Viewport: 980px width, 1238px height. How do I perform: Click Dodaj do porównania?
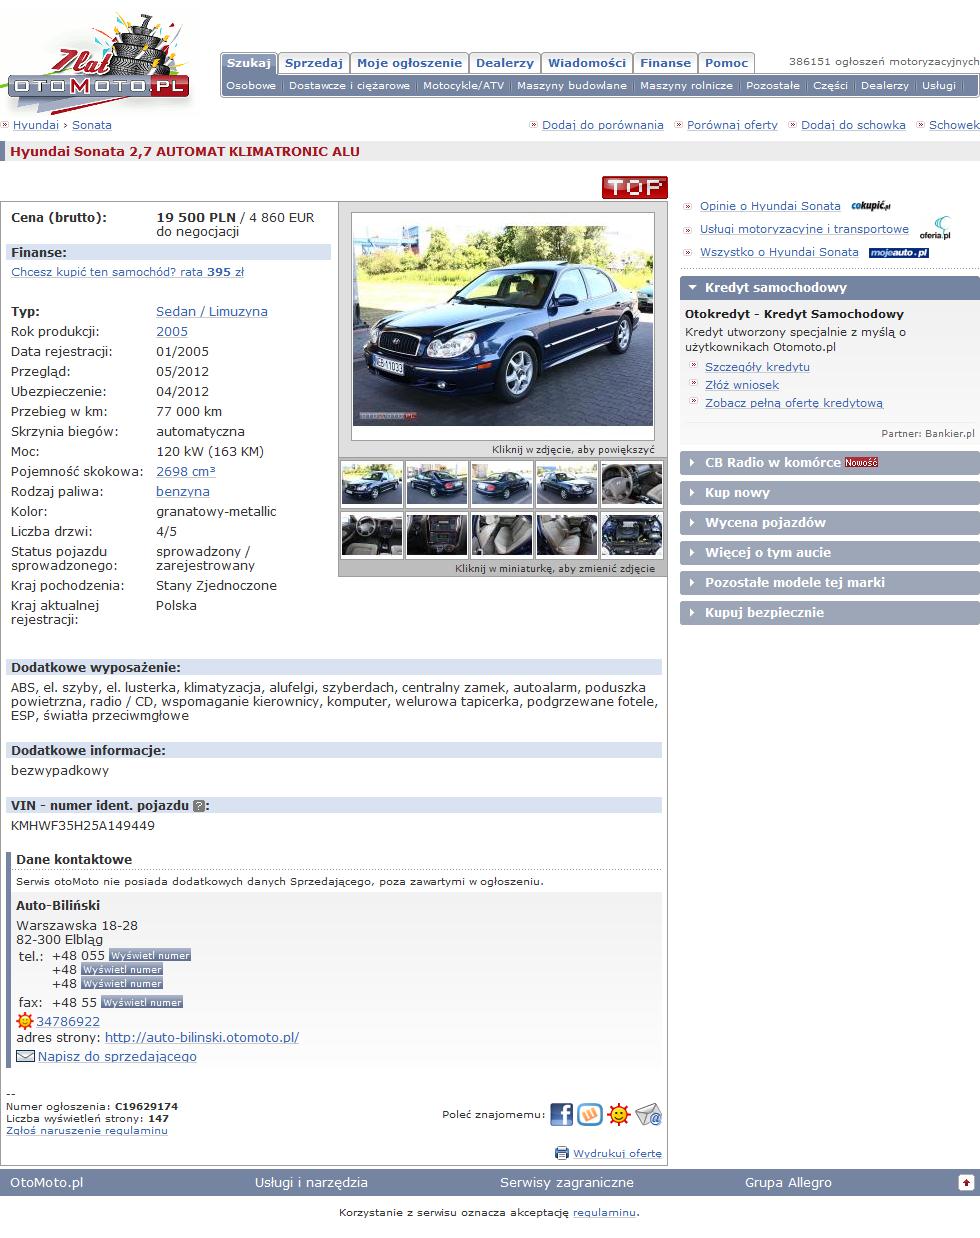(603, 125)
